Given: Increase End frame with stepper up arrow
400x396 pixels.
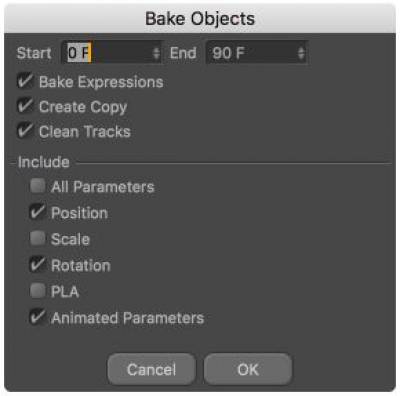Looking at the screenshot, I should click(301, 49).
